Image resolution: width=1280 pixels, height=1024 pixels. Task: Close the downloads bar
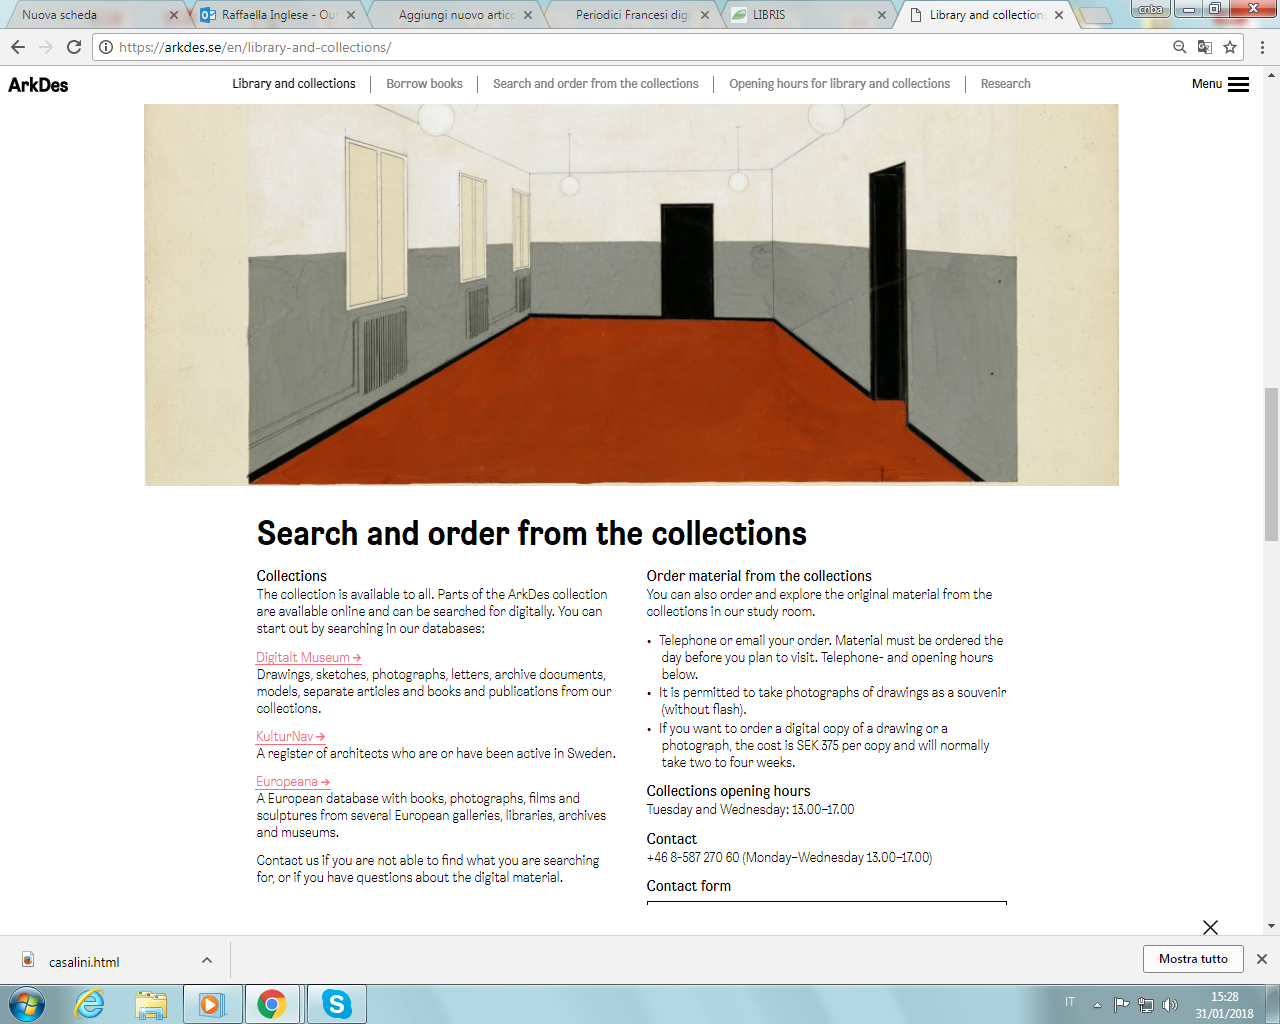coord(1262,959)
